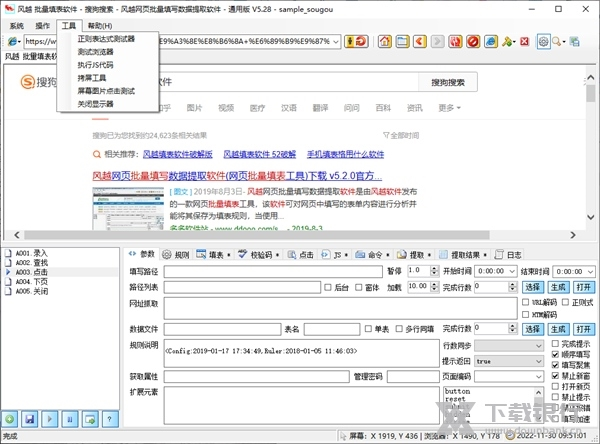
Task: Click the 搜狗搜索 search button
Action: (x=448, y=82)
